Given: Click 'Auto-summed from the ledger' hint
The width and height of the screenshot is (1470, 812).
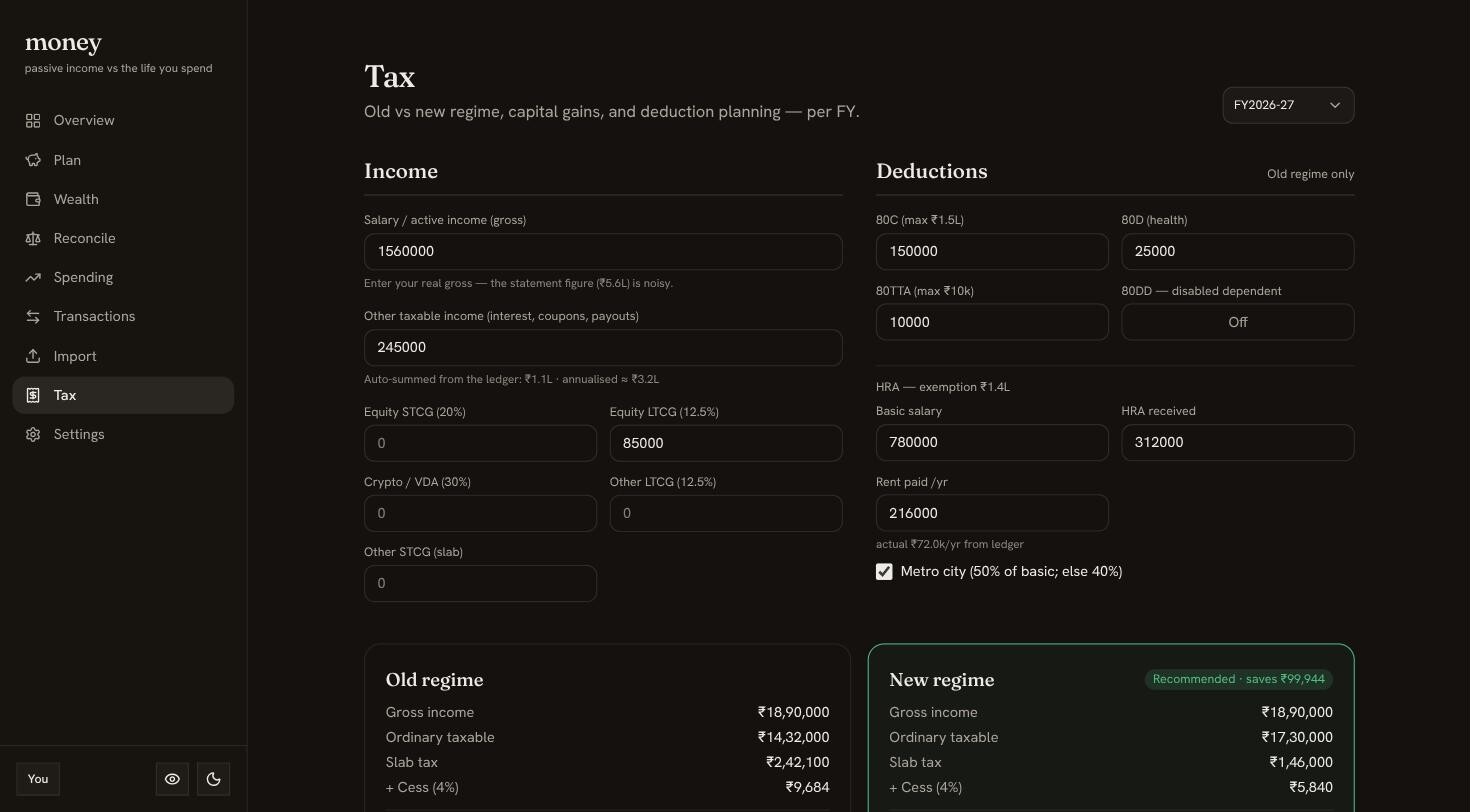Looking at the screenshot, I should point(511,379).
